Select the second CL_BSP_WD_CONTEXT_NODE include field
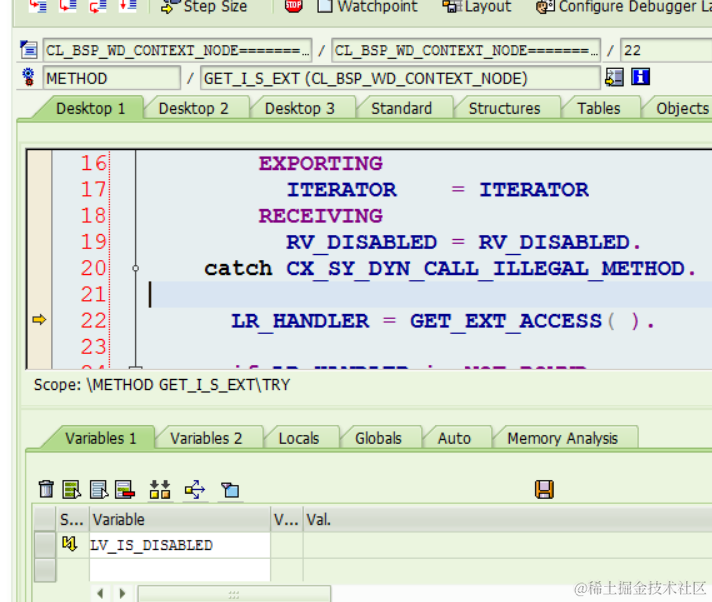Viewport: 712px width, 602px height. (466, 50)
